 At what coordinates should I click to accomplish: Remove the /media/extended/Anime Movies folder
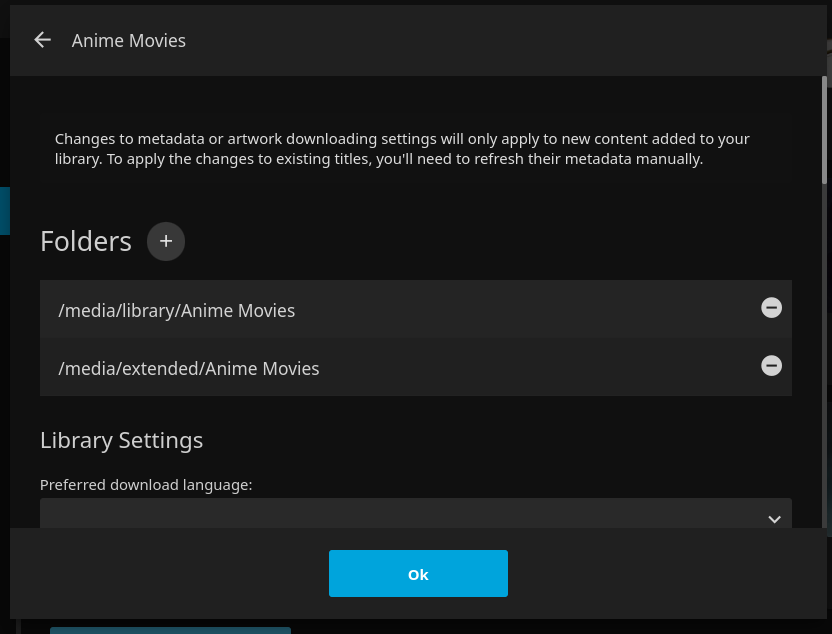pos(771,366)
